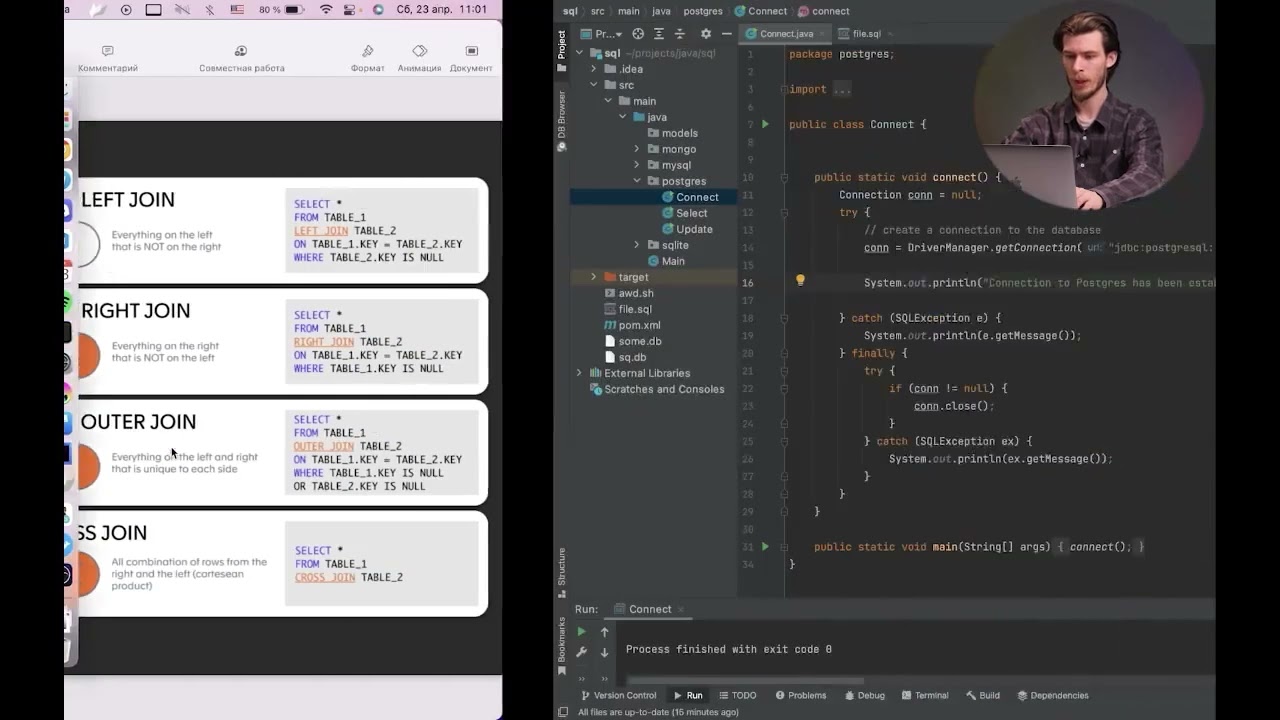Hide the Project panel with minus icon
This screenshot has width=1280, height=720.
coord(727,34)
